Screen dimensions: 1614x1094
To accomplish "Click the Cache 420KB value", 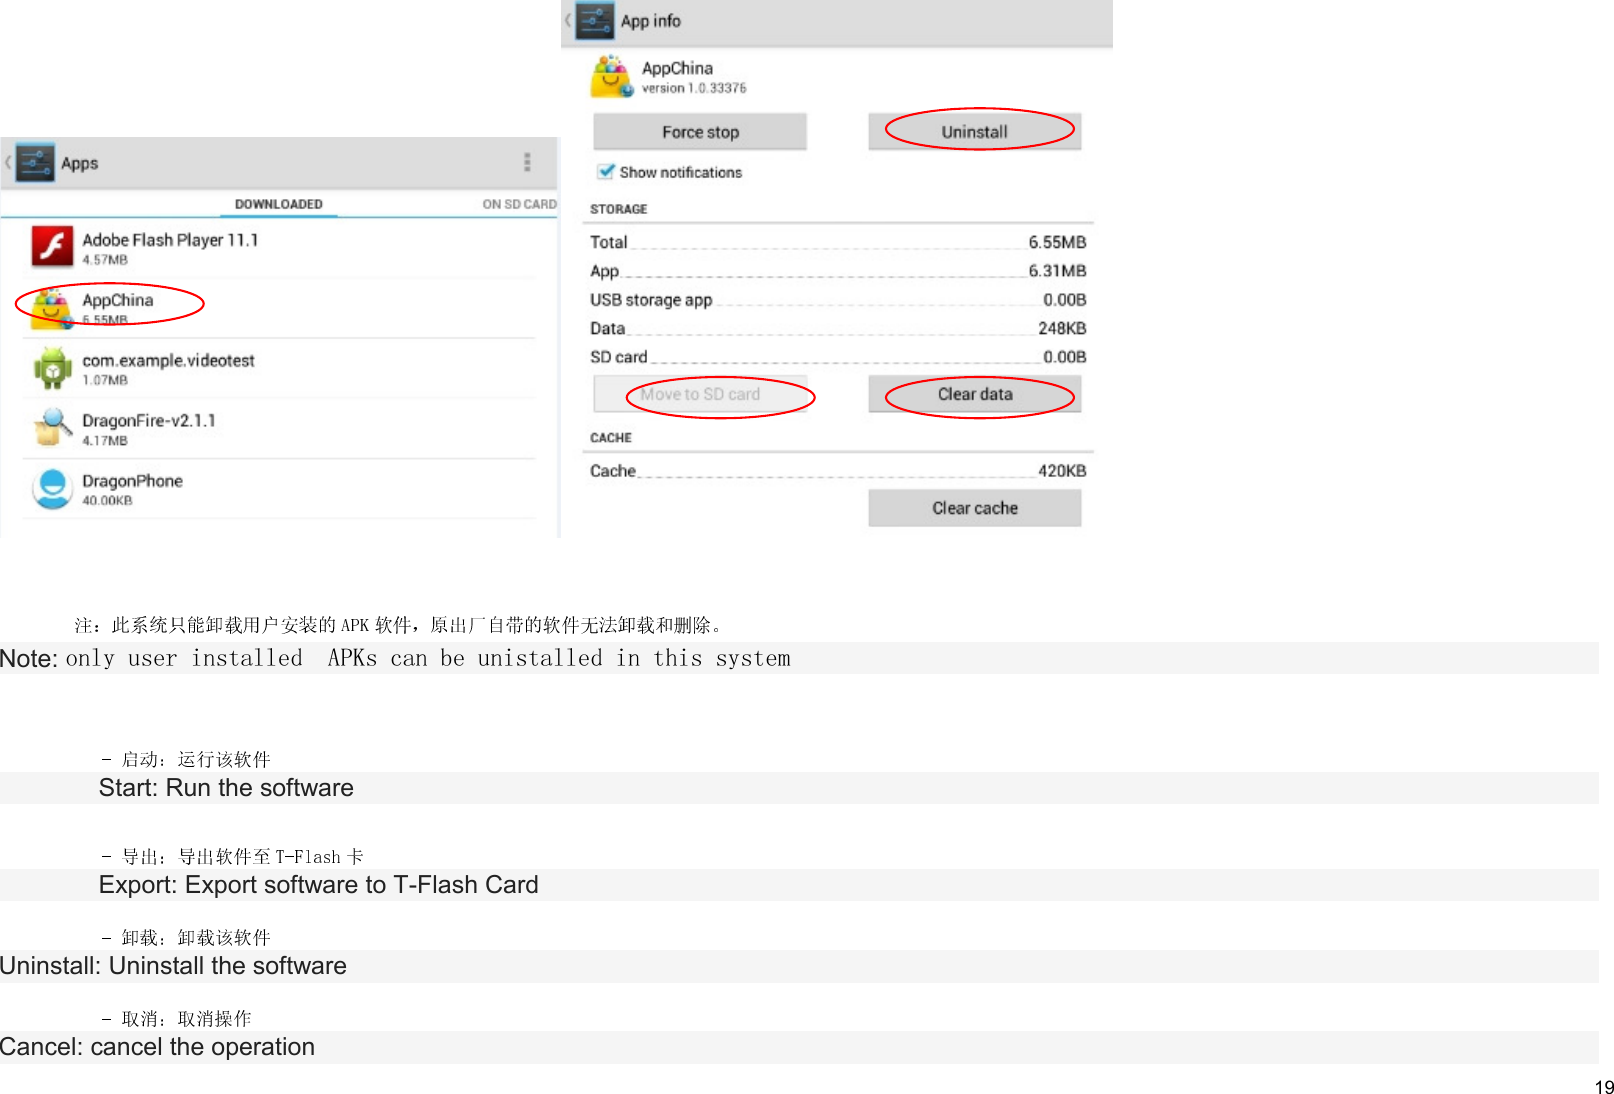I will click(x=1062, y=471).
